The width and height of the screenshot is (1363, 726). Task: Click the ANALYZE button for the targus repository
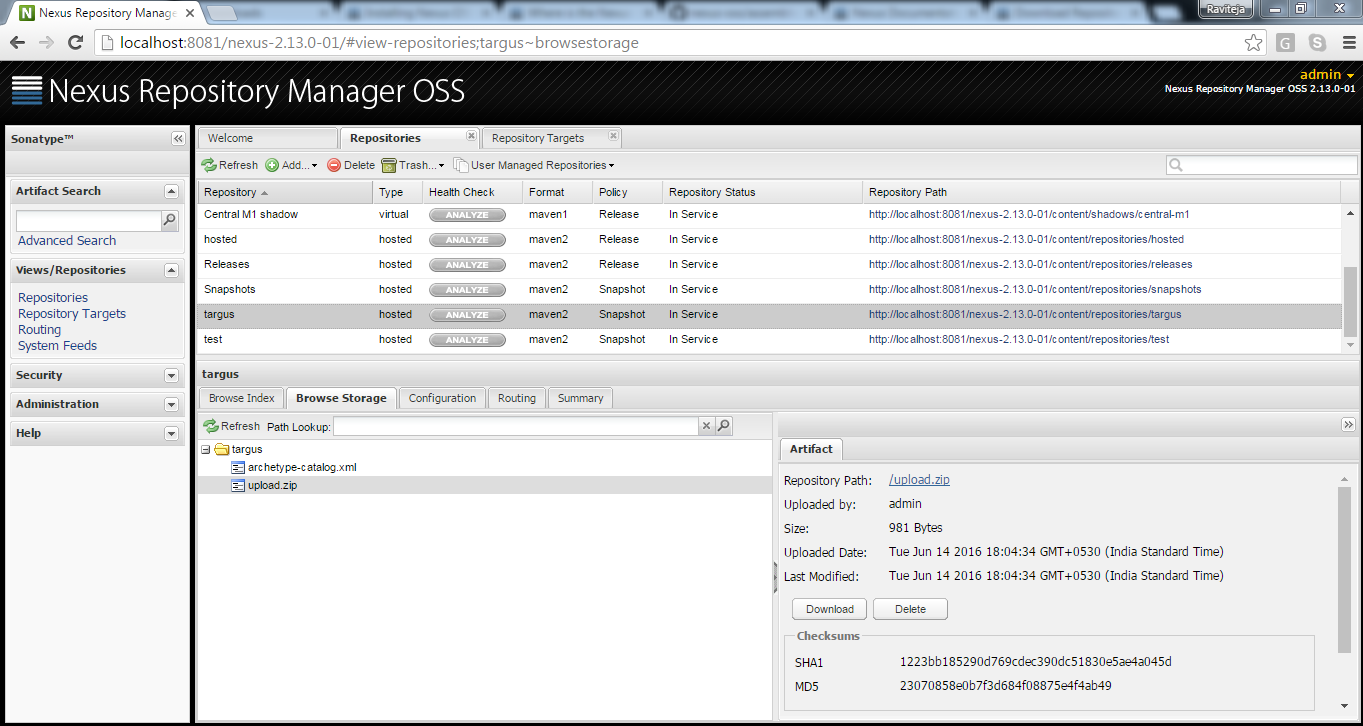(467, 314)
